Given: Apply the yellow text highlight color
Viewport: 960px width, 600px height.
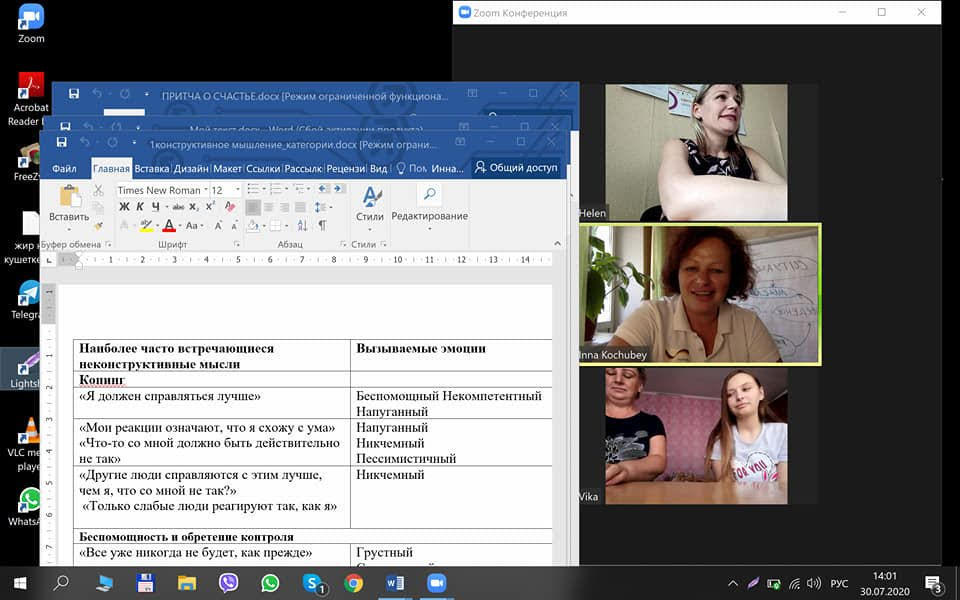Looking at the screenshot, I should [x=146, y=226].
